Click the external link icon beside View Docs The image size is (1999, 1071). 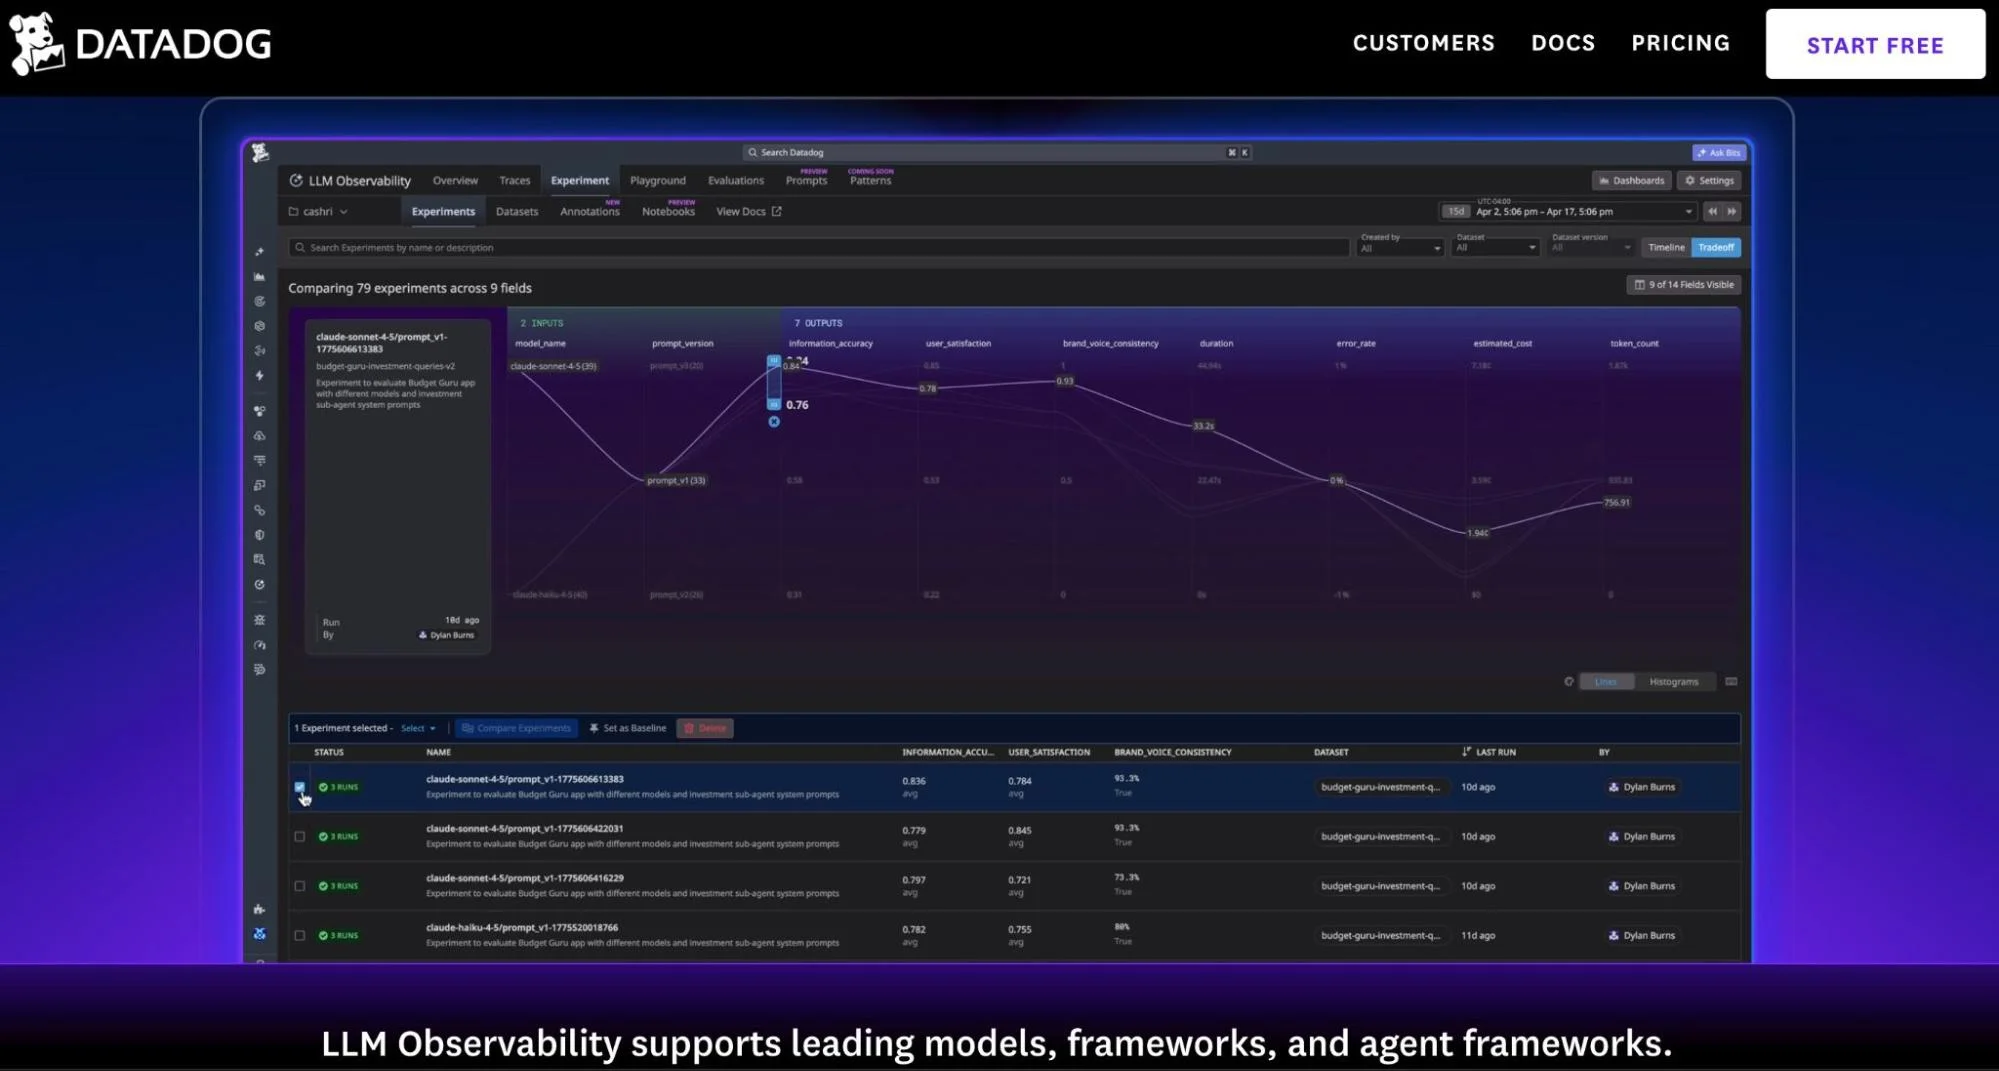coord(776,211)
